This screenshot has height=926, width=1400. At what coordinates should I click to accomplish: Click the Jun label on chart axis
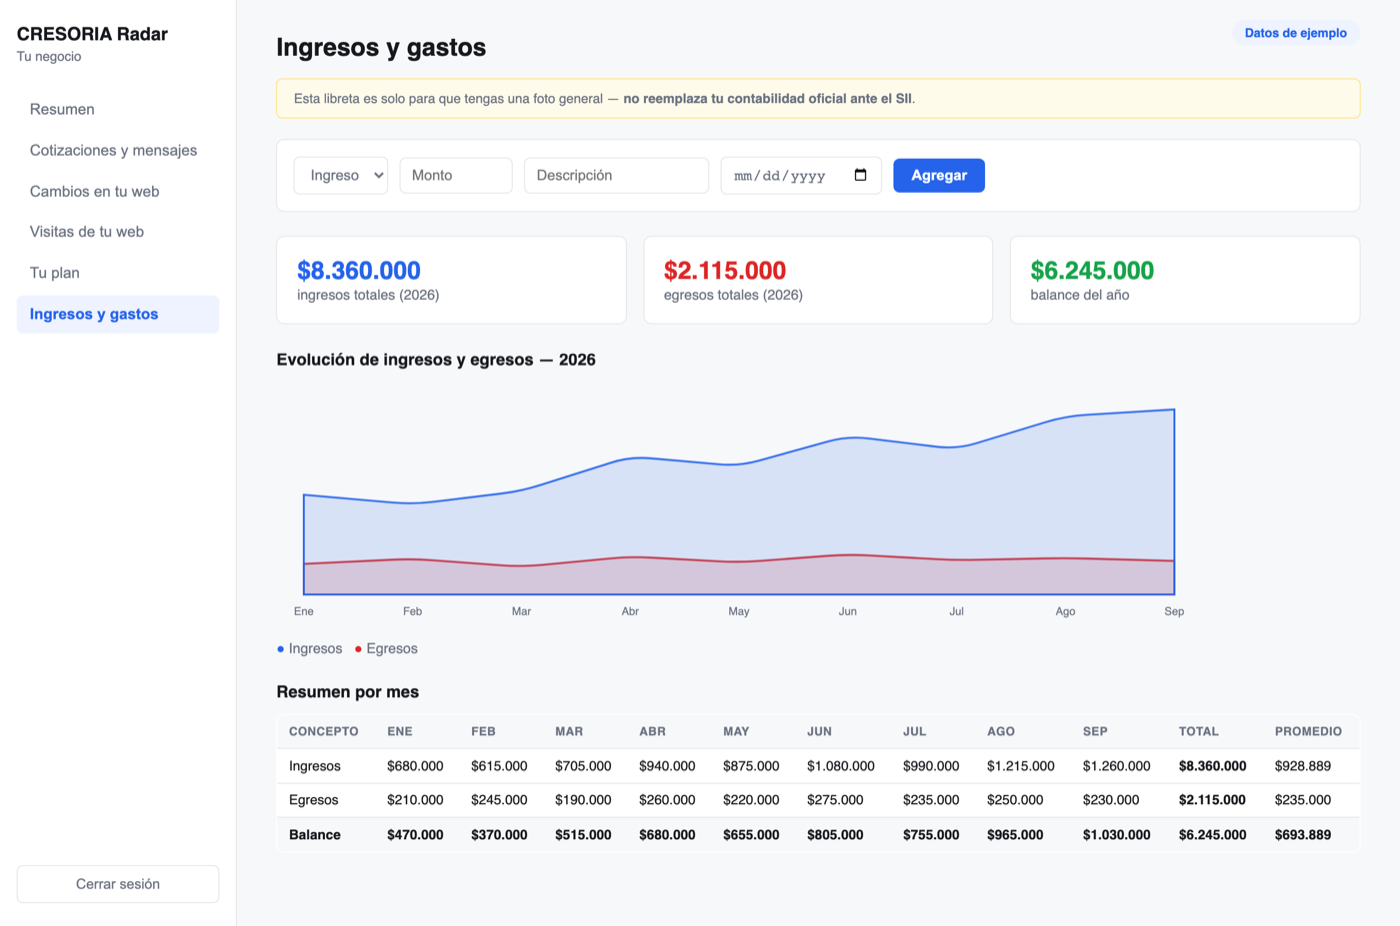point(848,611)
